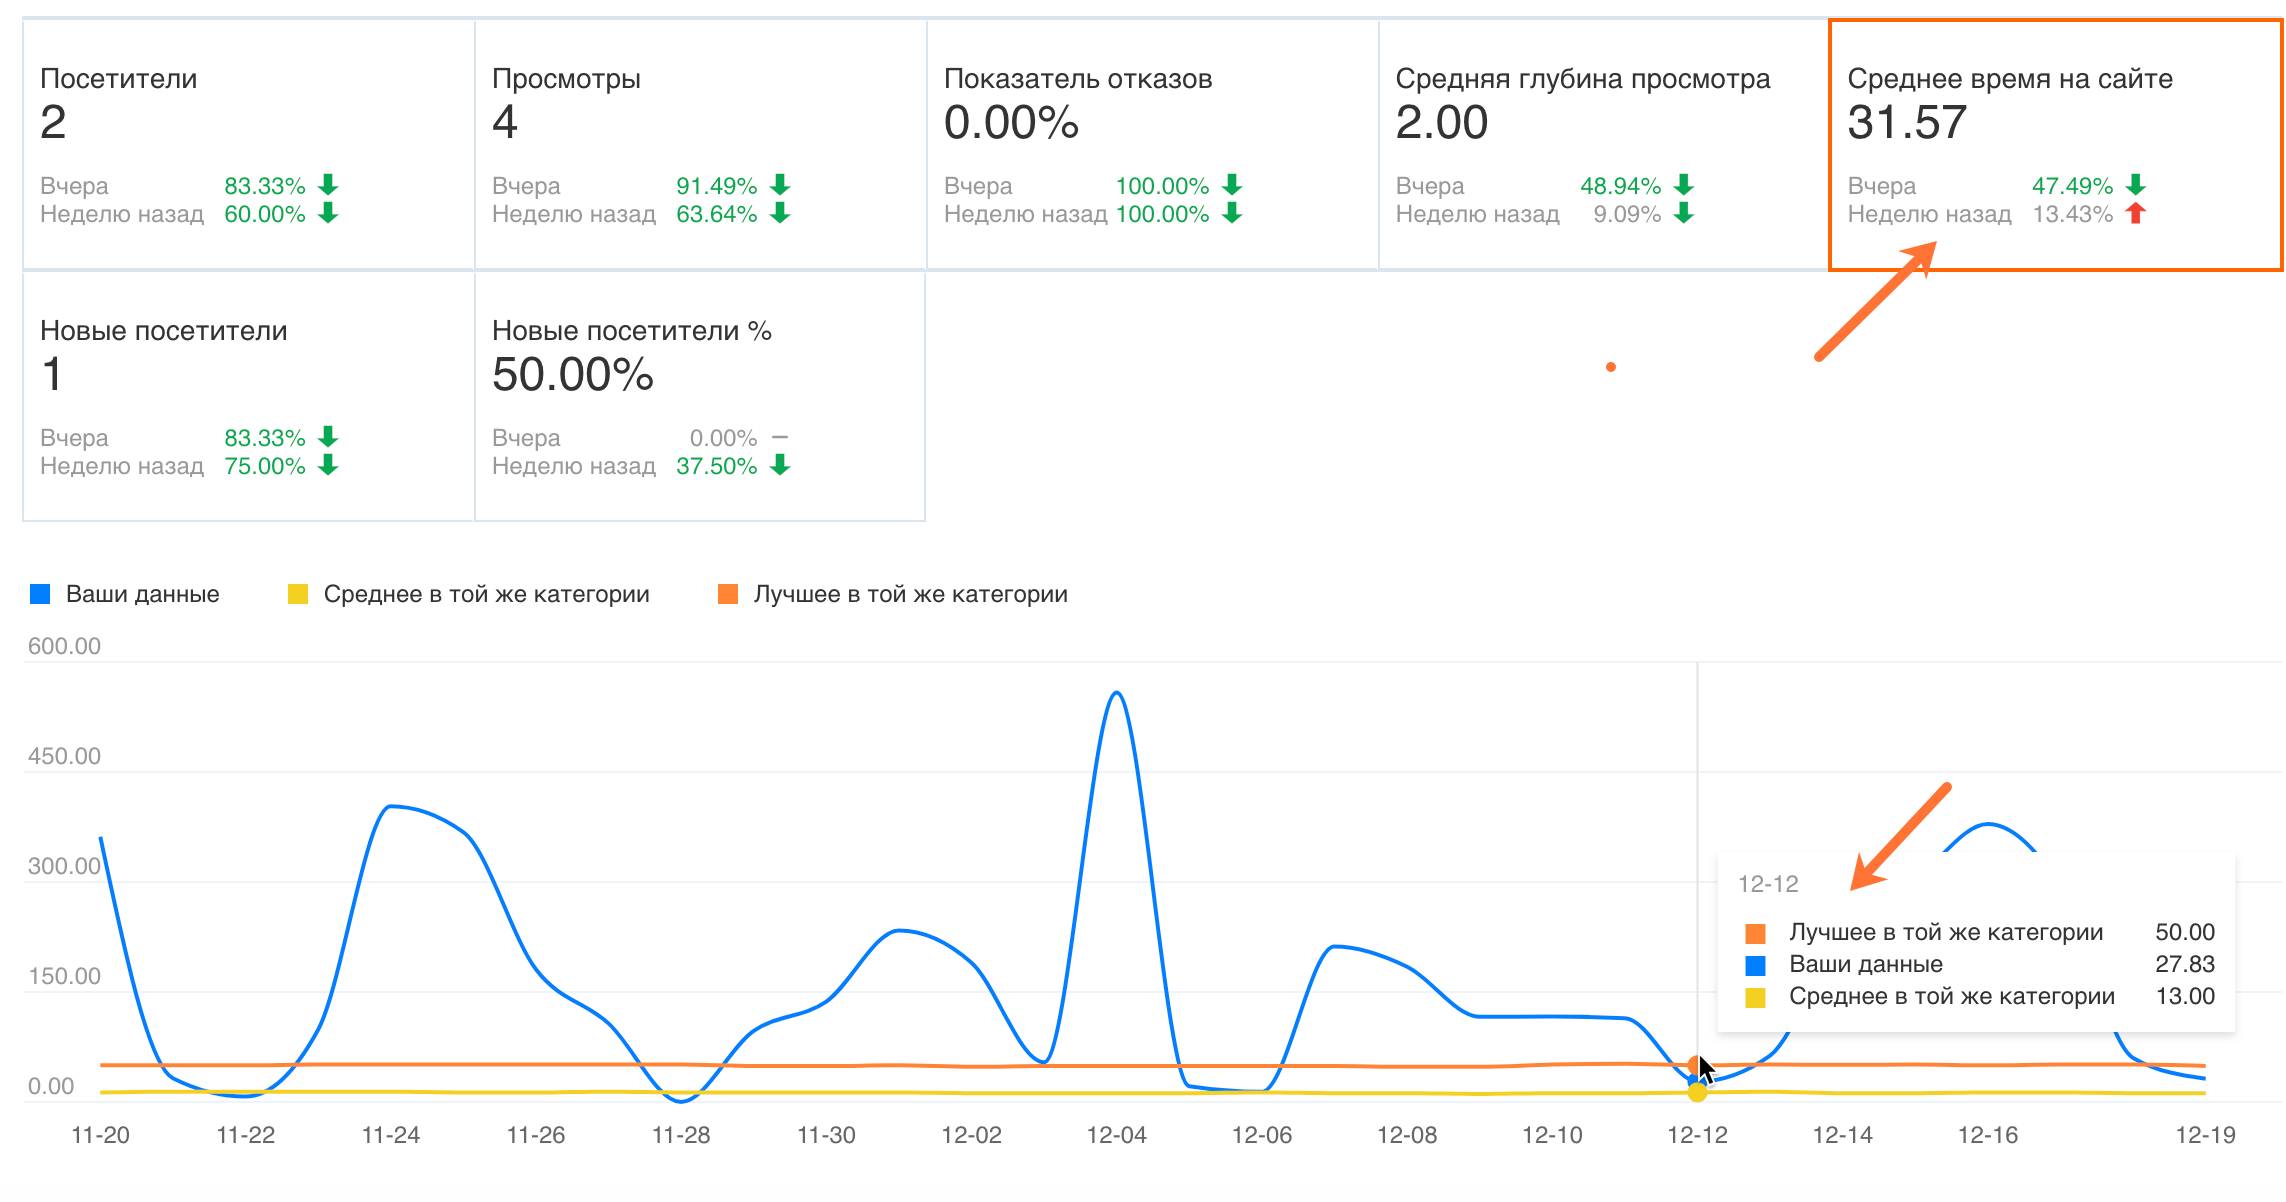Click green down arrow next to 47.49%
2286x1202 pixels.
(x=2136, y=185)
